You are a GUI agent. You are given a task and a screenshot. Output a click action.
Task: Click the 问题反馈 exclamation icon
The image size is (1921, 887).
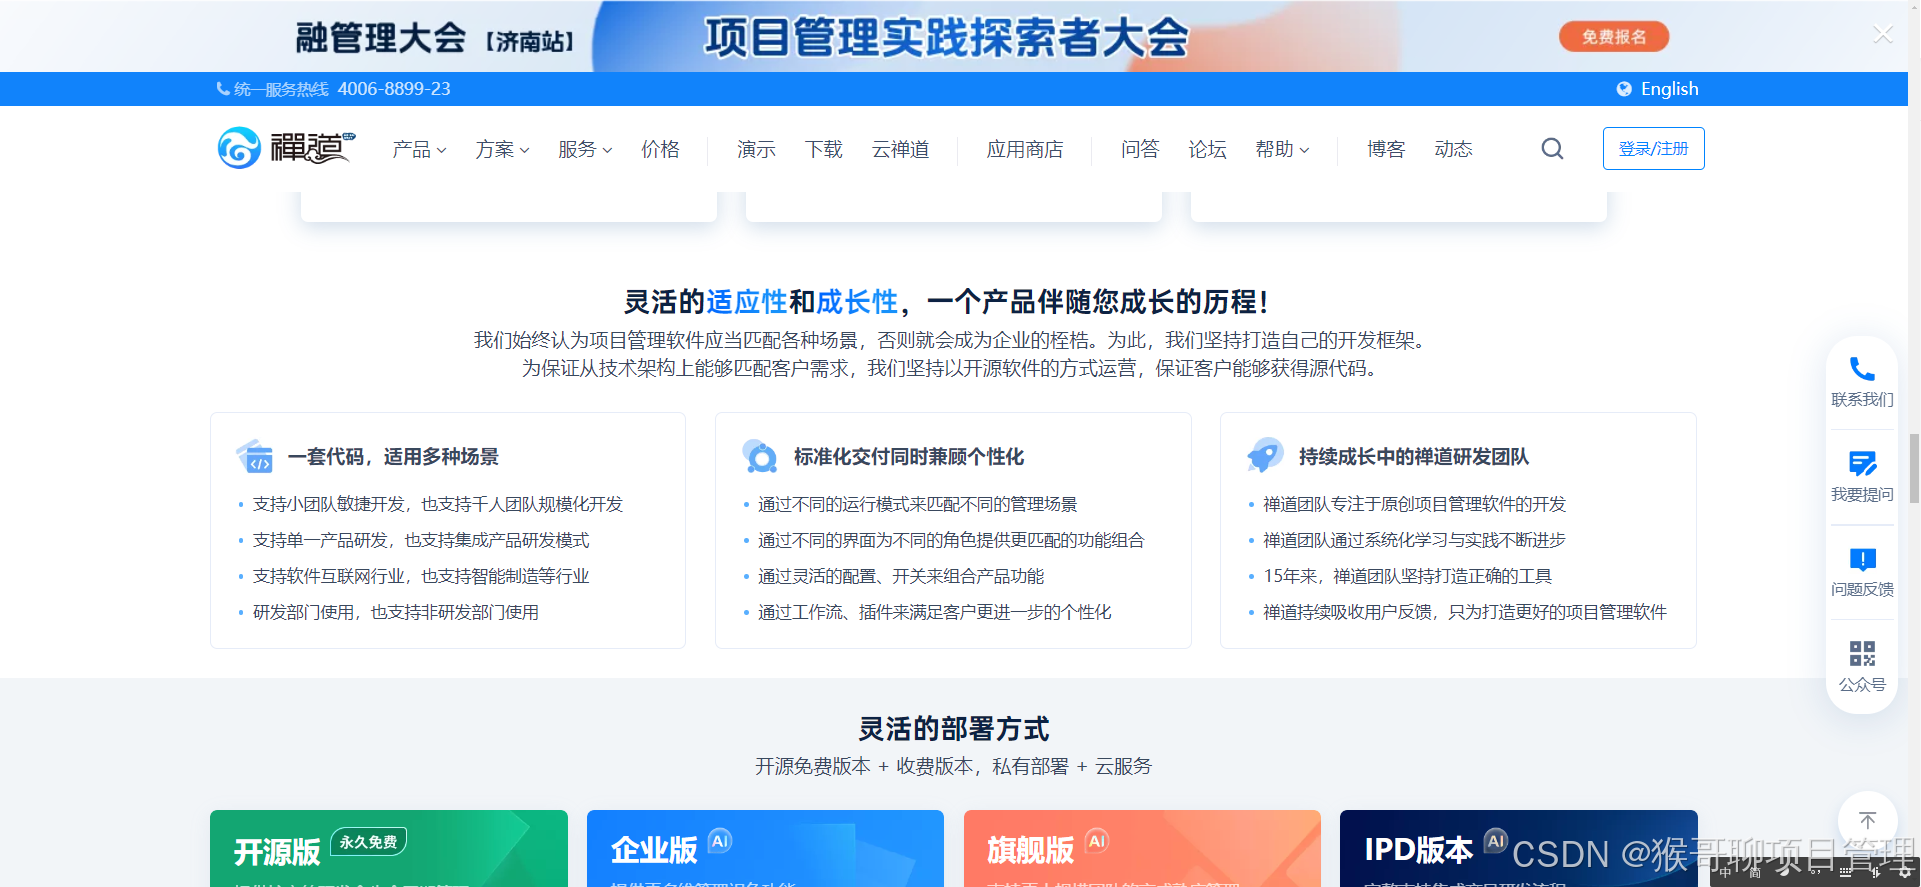1862,559
